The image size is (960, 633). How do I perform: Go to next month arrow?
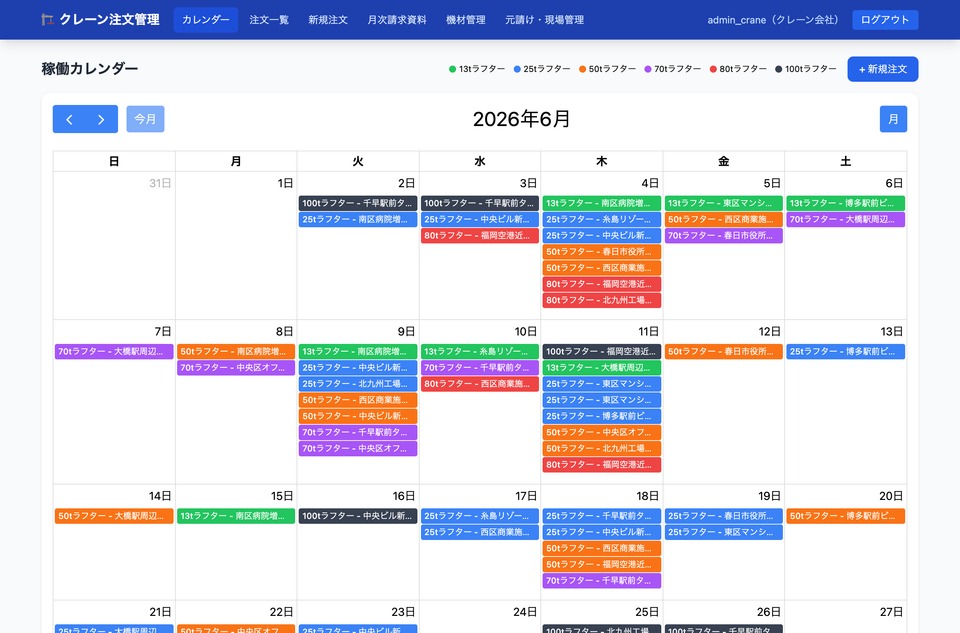tap(102, 119)
